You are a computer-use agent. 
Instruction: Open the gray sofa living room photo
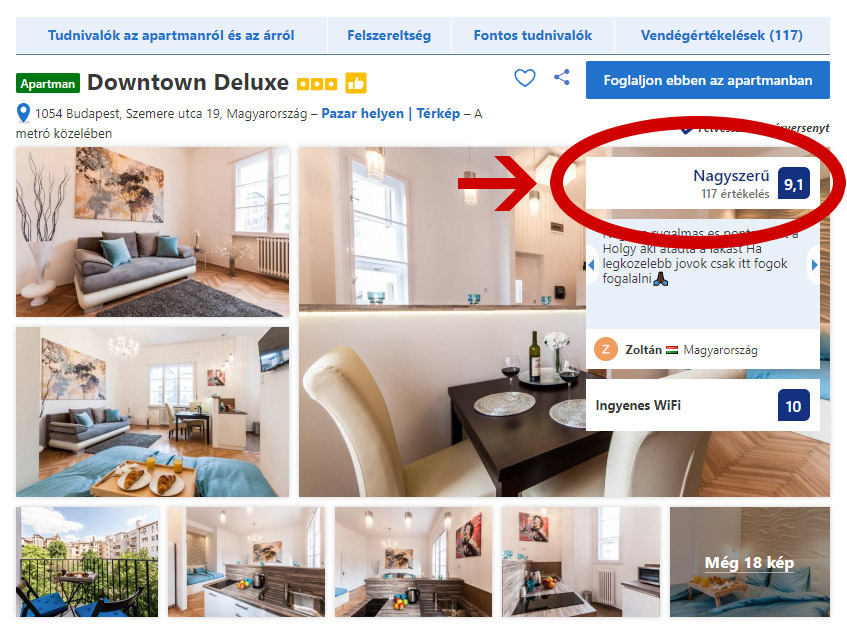tap(152, 232)
